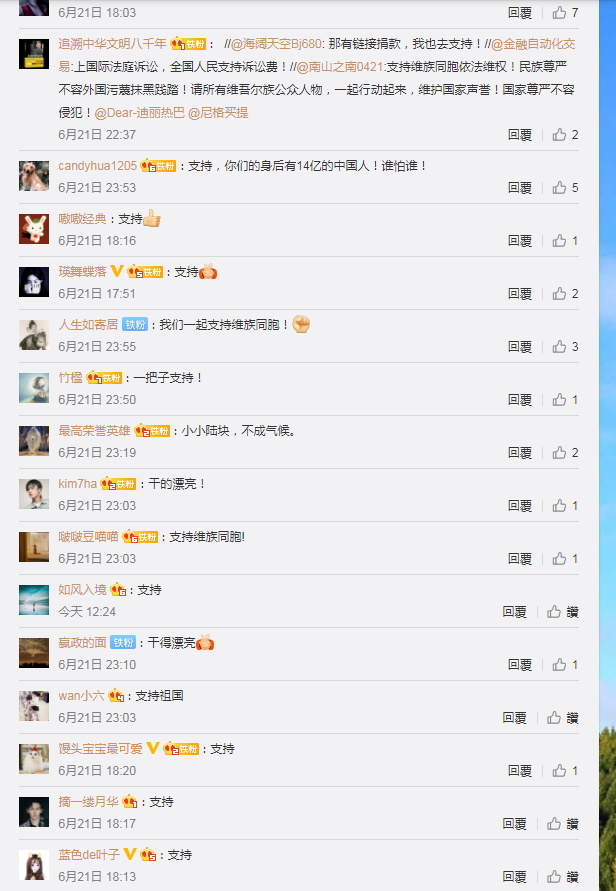Reply to 嬴政的面's comment
The image size is (616, 891).
(519, 664)
